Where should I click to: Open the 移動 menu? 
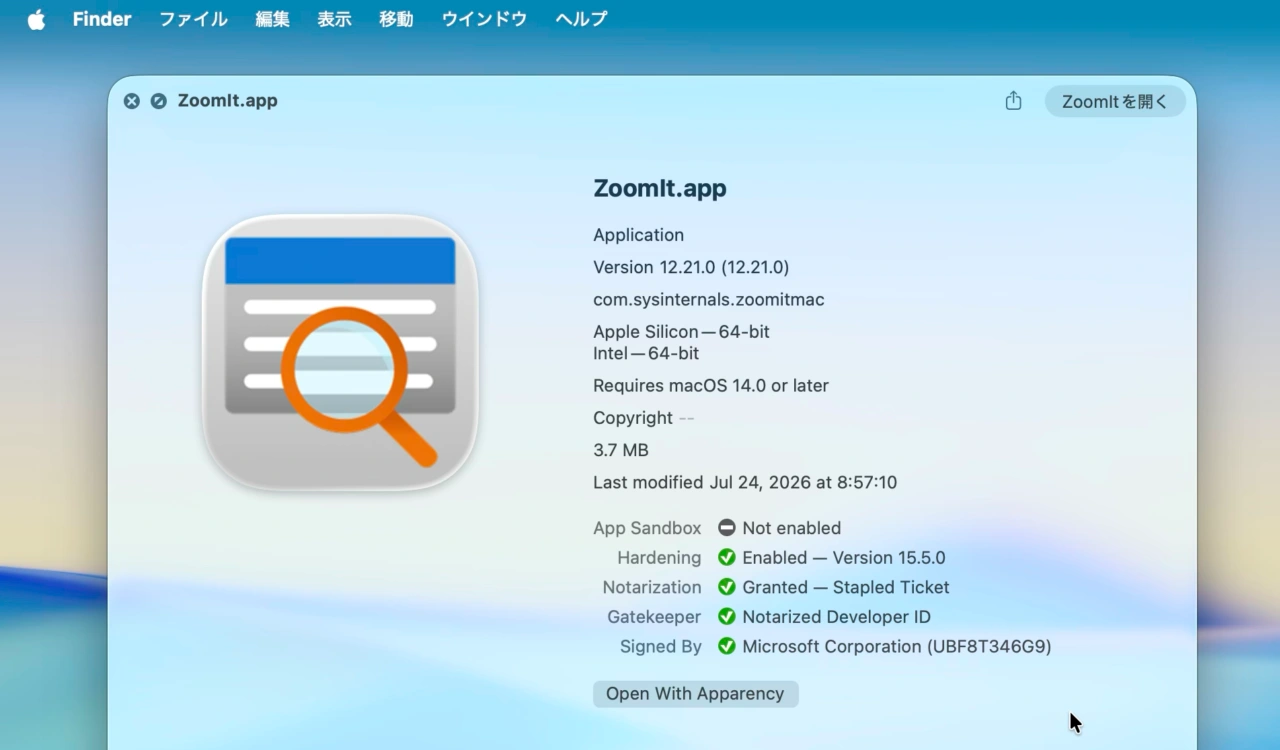click(x=396, y=19)
